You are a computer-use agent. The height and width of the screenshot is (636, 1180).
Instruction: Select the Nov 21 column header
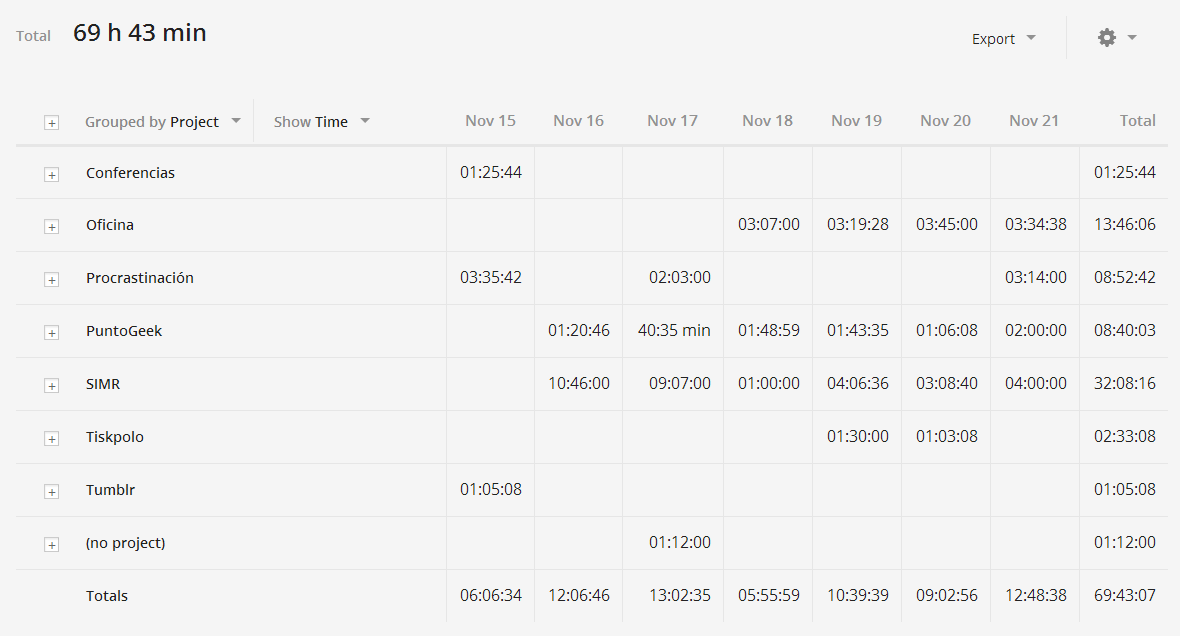pyautogui.click(x=1034, y=120)
